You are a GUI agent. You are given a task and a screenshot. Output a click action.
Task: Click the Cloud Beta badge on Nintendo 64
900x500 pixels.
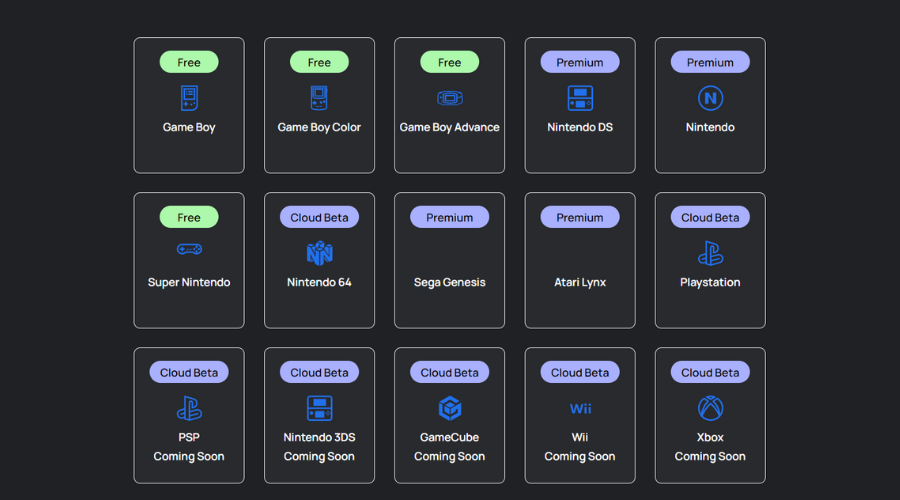(319, 217)
